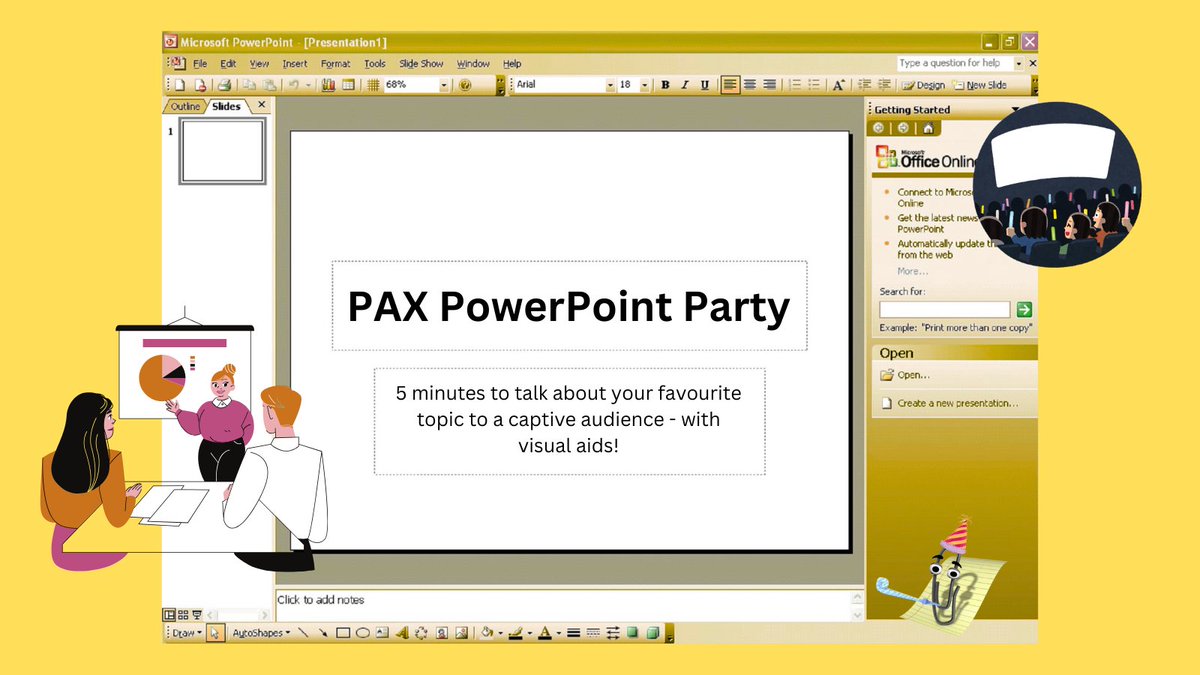Open the Format menu
The width and height of the screenshot is (1200, 675).
coord(336,64)
